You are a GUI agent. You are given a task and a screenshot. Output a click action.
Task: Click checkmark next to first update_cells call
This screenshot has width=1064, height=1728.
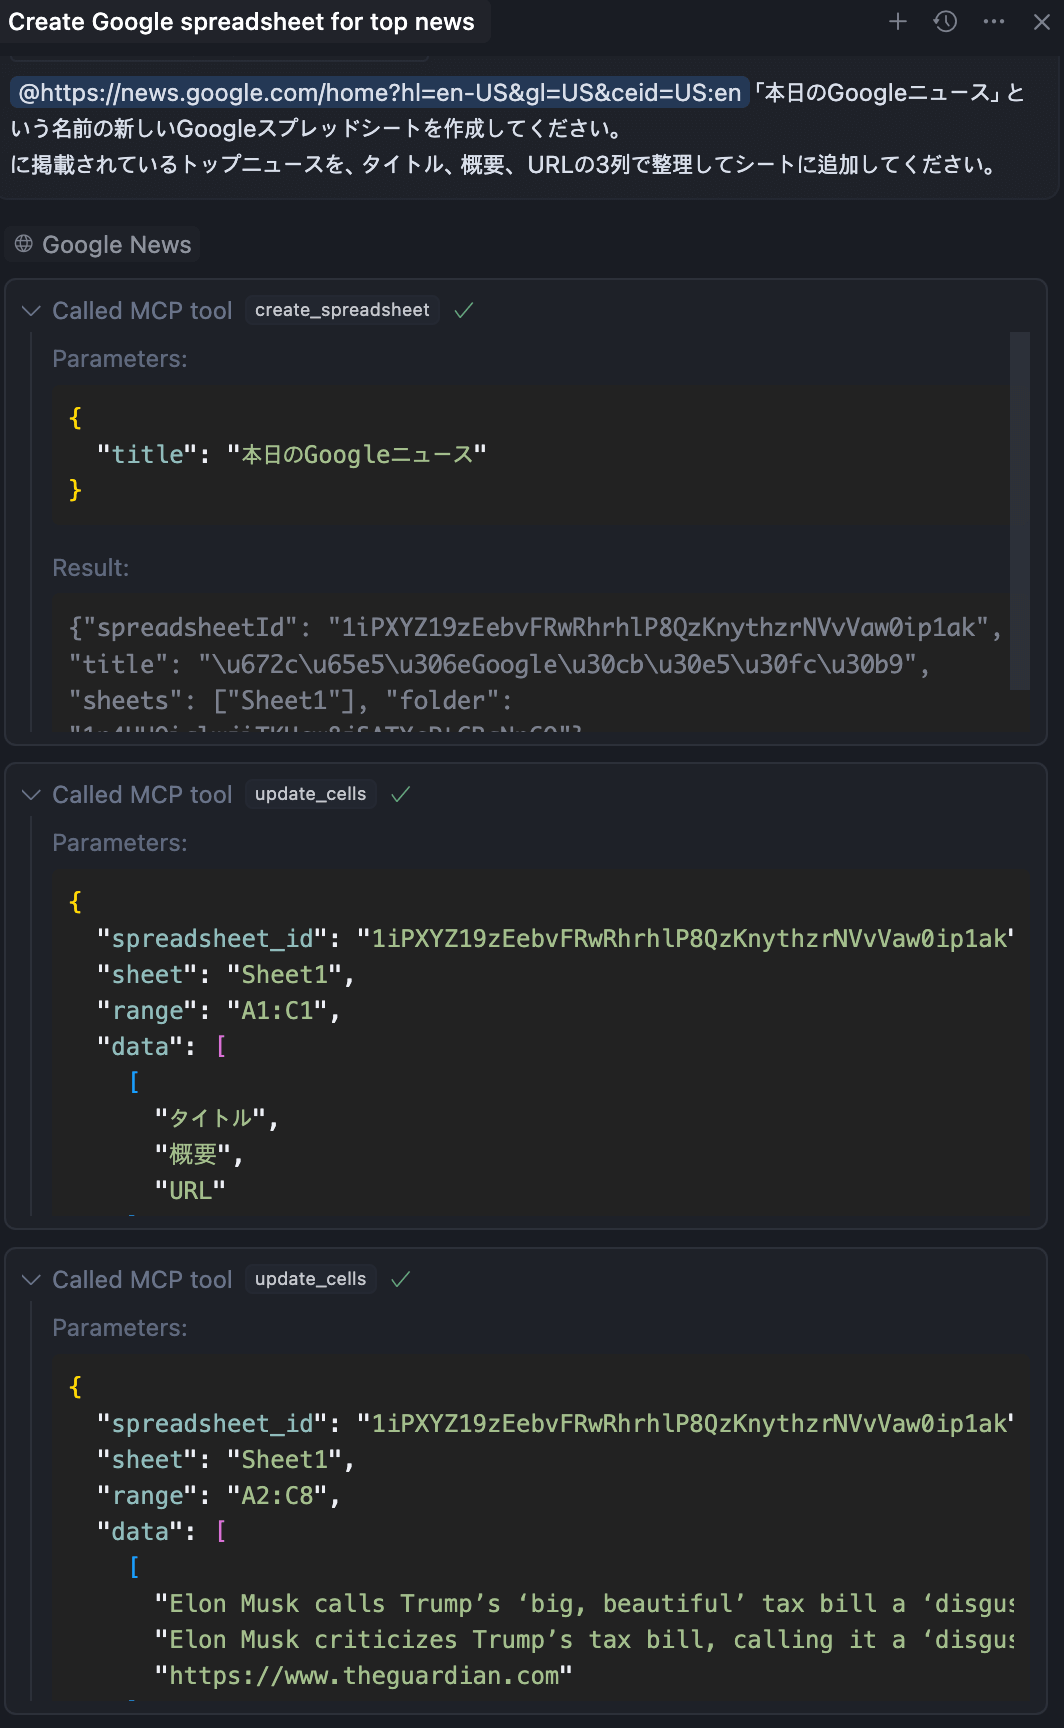click(x=400, y=795)
